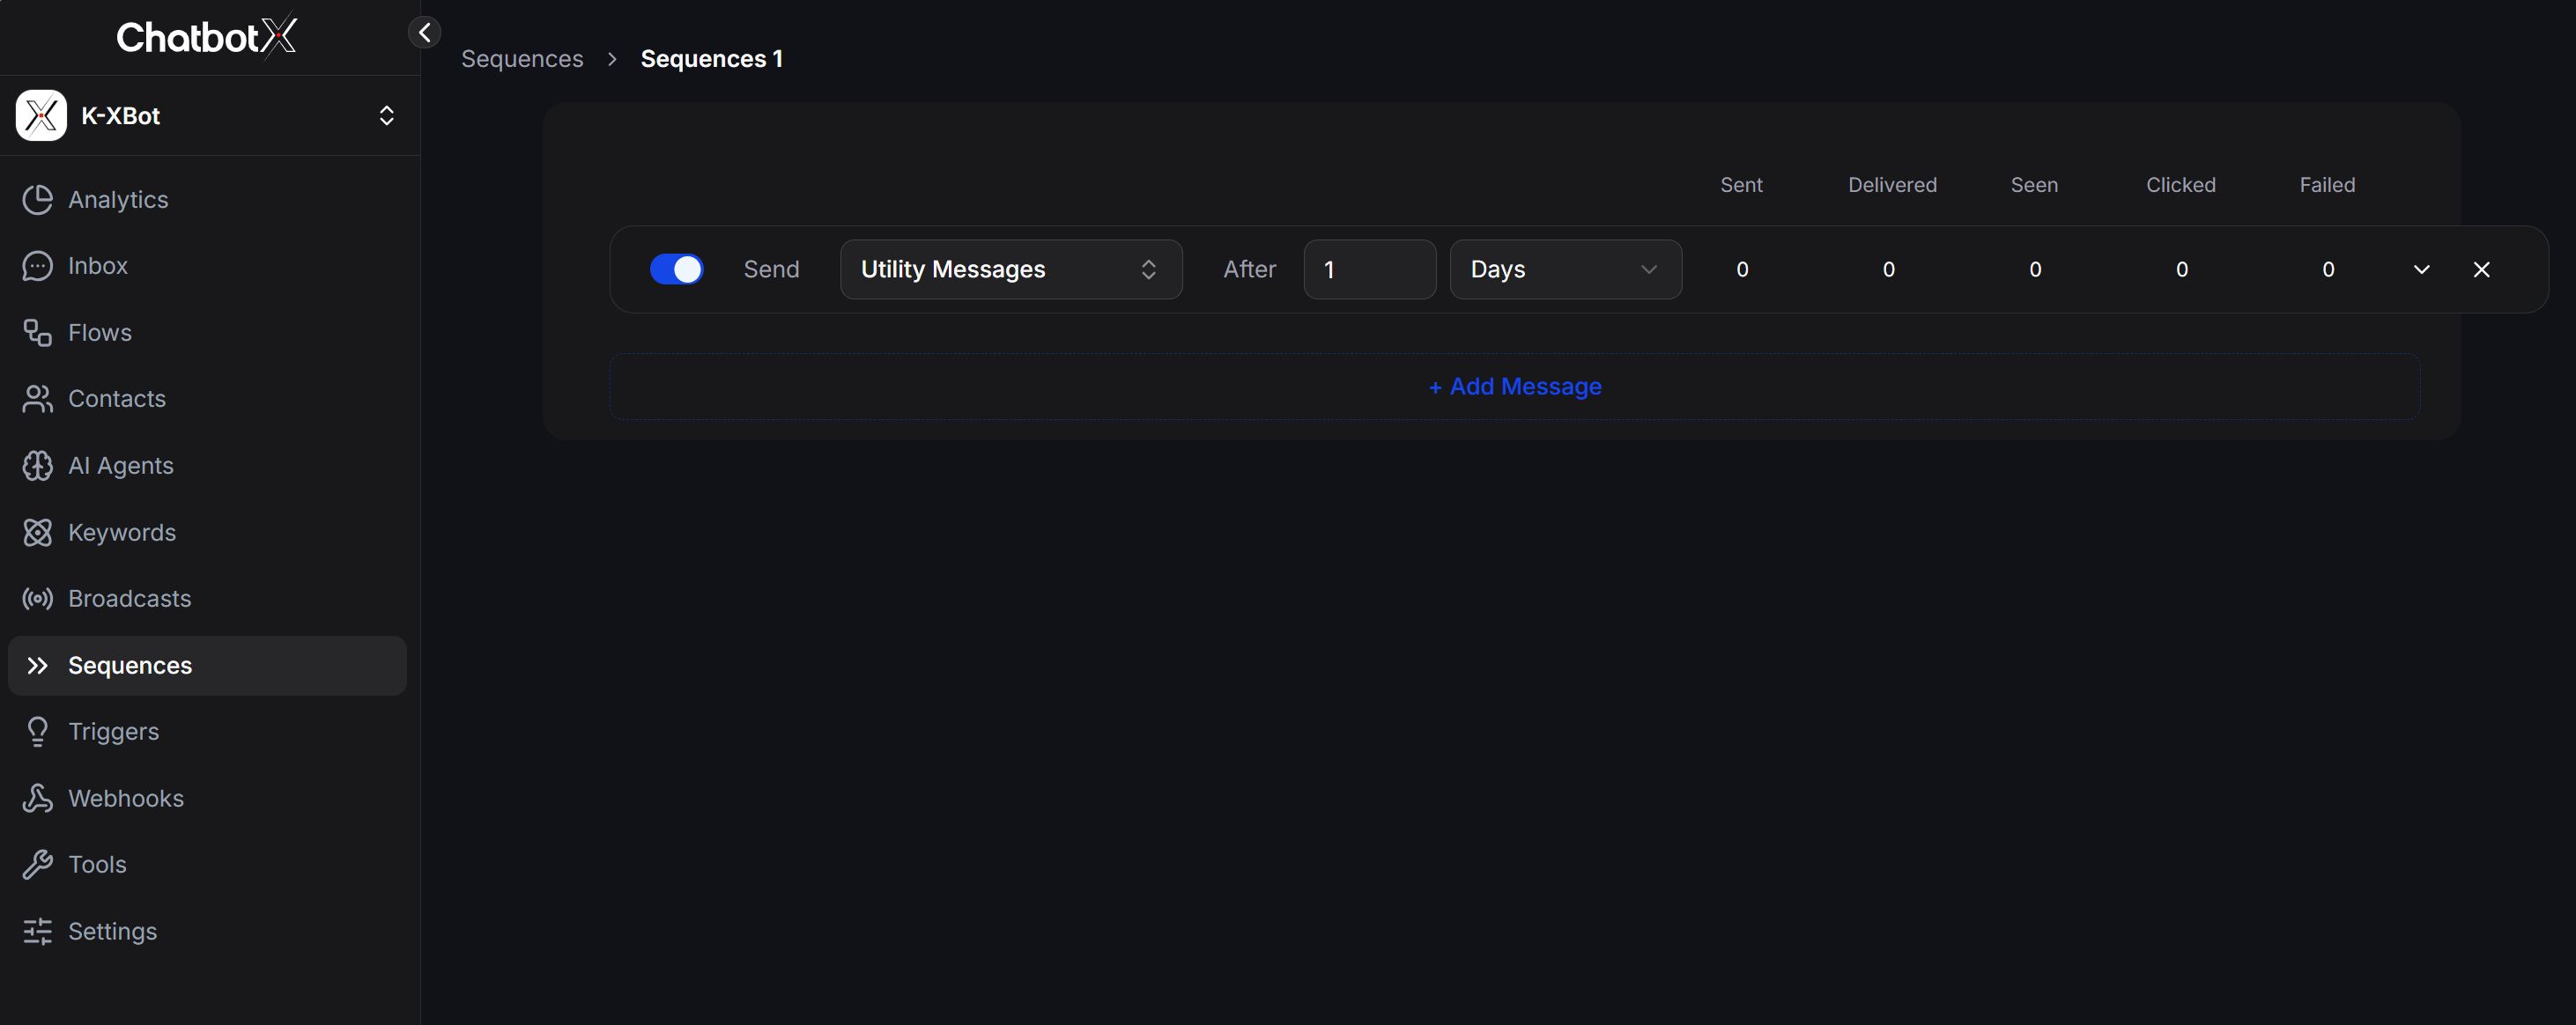Go to Keywords
This screenshot has height=1025, width=2576.
208,532
